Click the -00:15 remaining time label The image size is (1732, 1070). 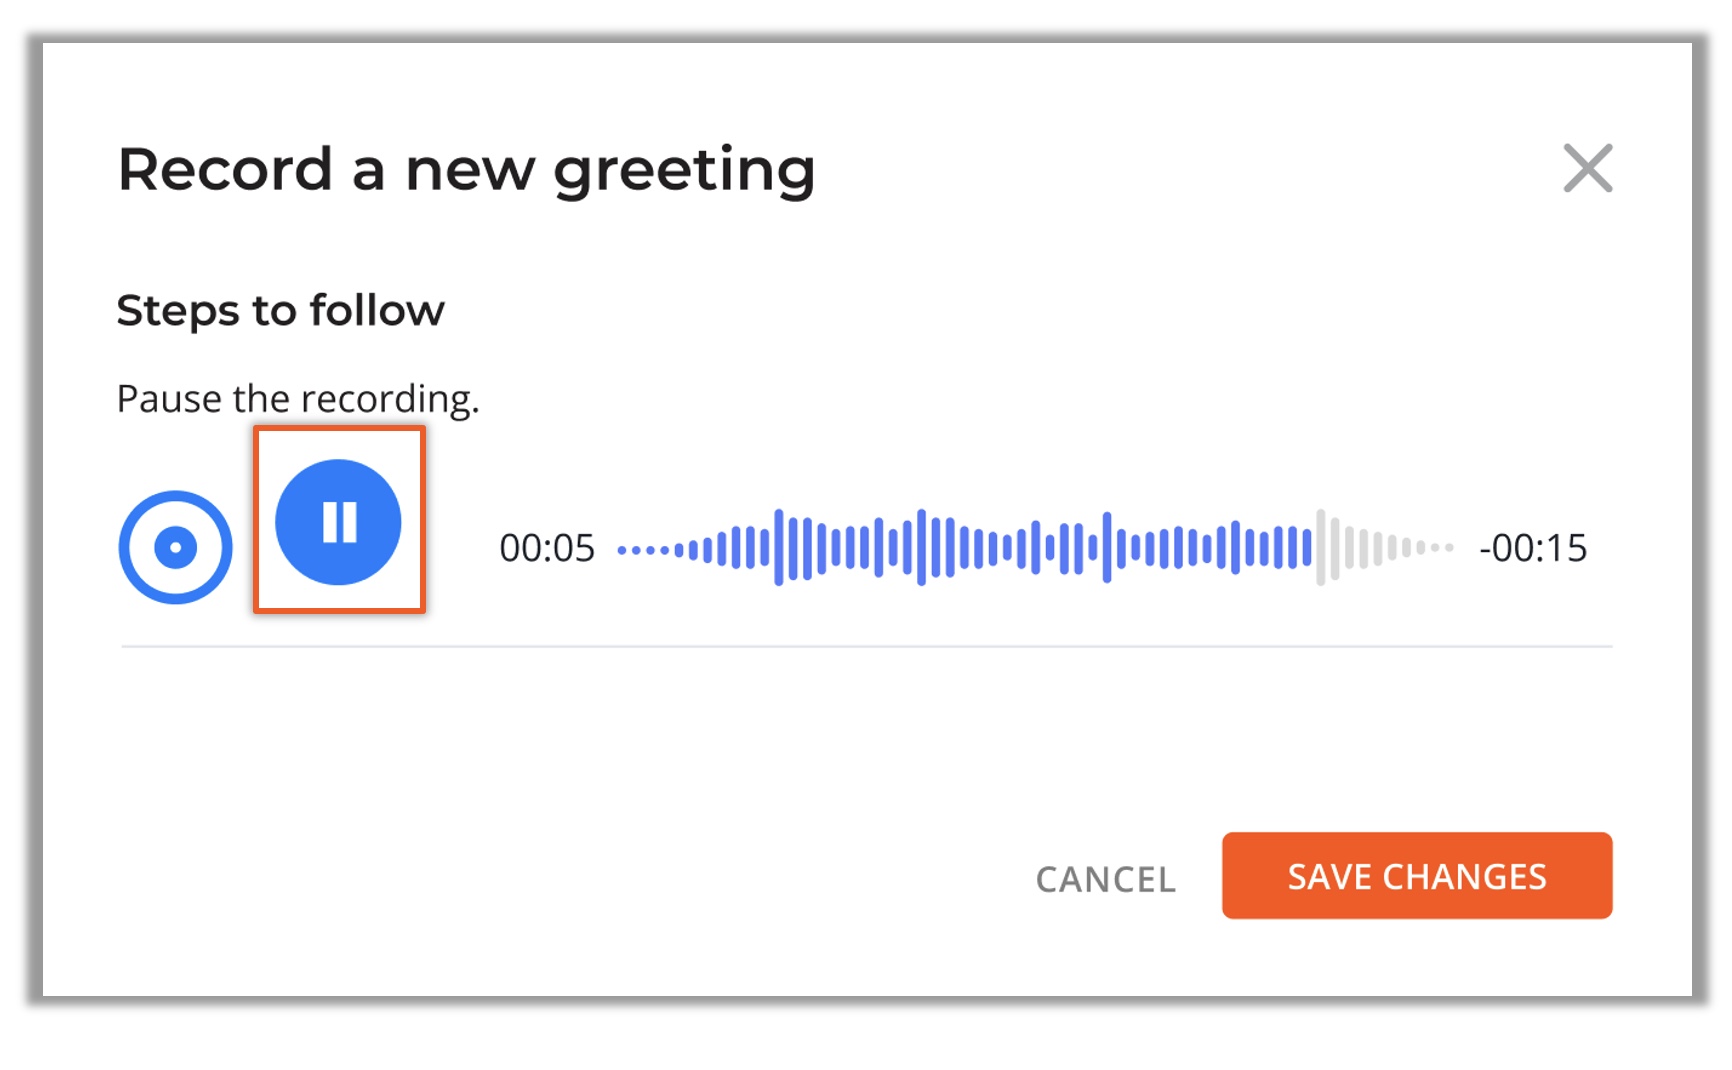click(x=1533, y=548)
